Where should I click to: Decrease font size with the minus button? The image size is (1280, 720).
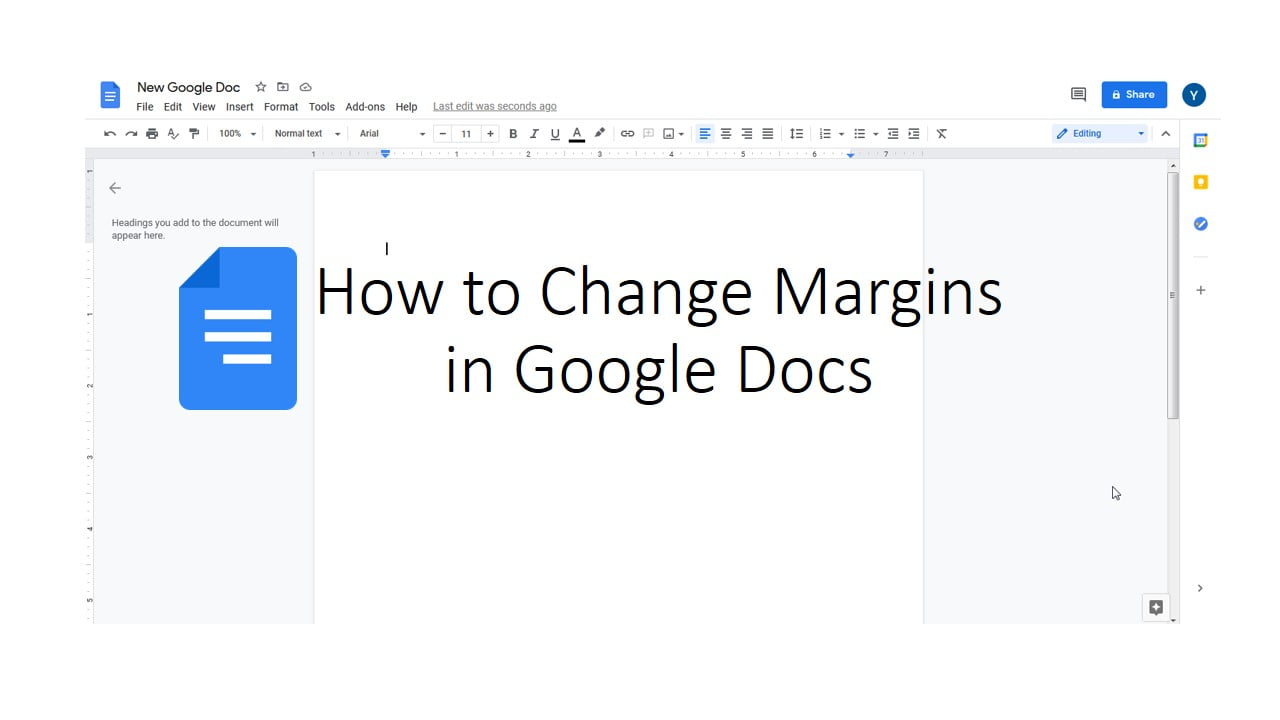pos(443,134)
